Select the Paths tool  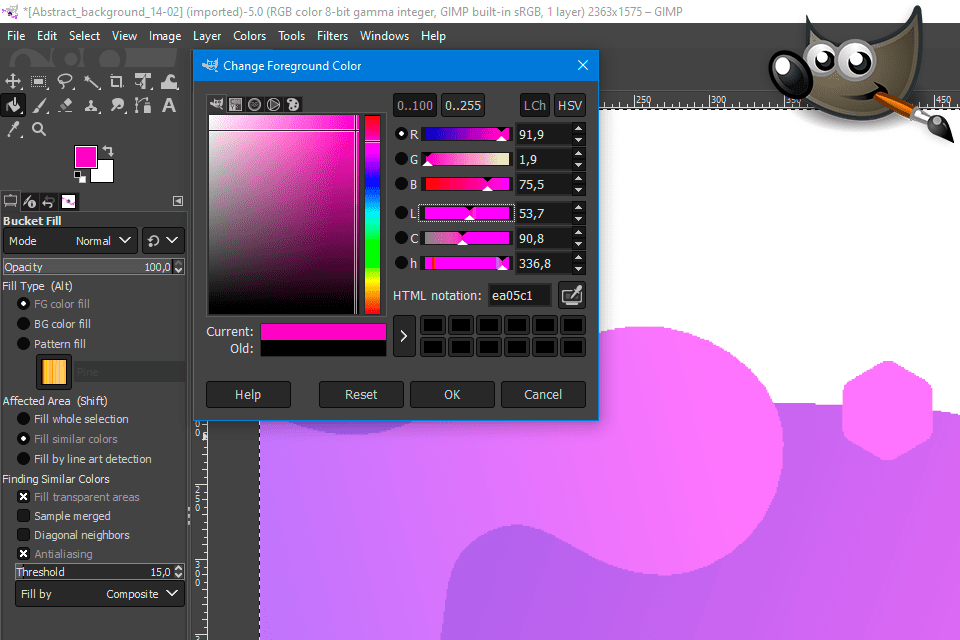click(143, 105)
